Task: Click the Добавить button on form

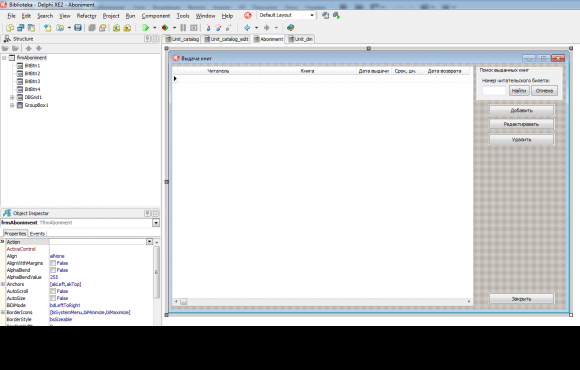Action: 522,110
